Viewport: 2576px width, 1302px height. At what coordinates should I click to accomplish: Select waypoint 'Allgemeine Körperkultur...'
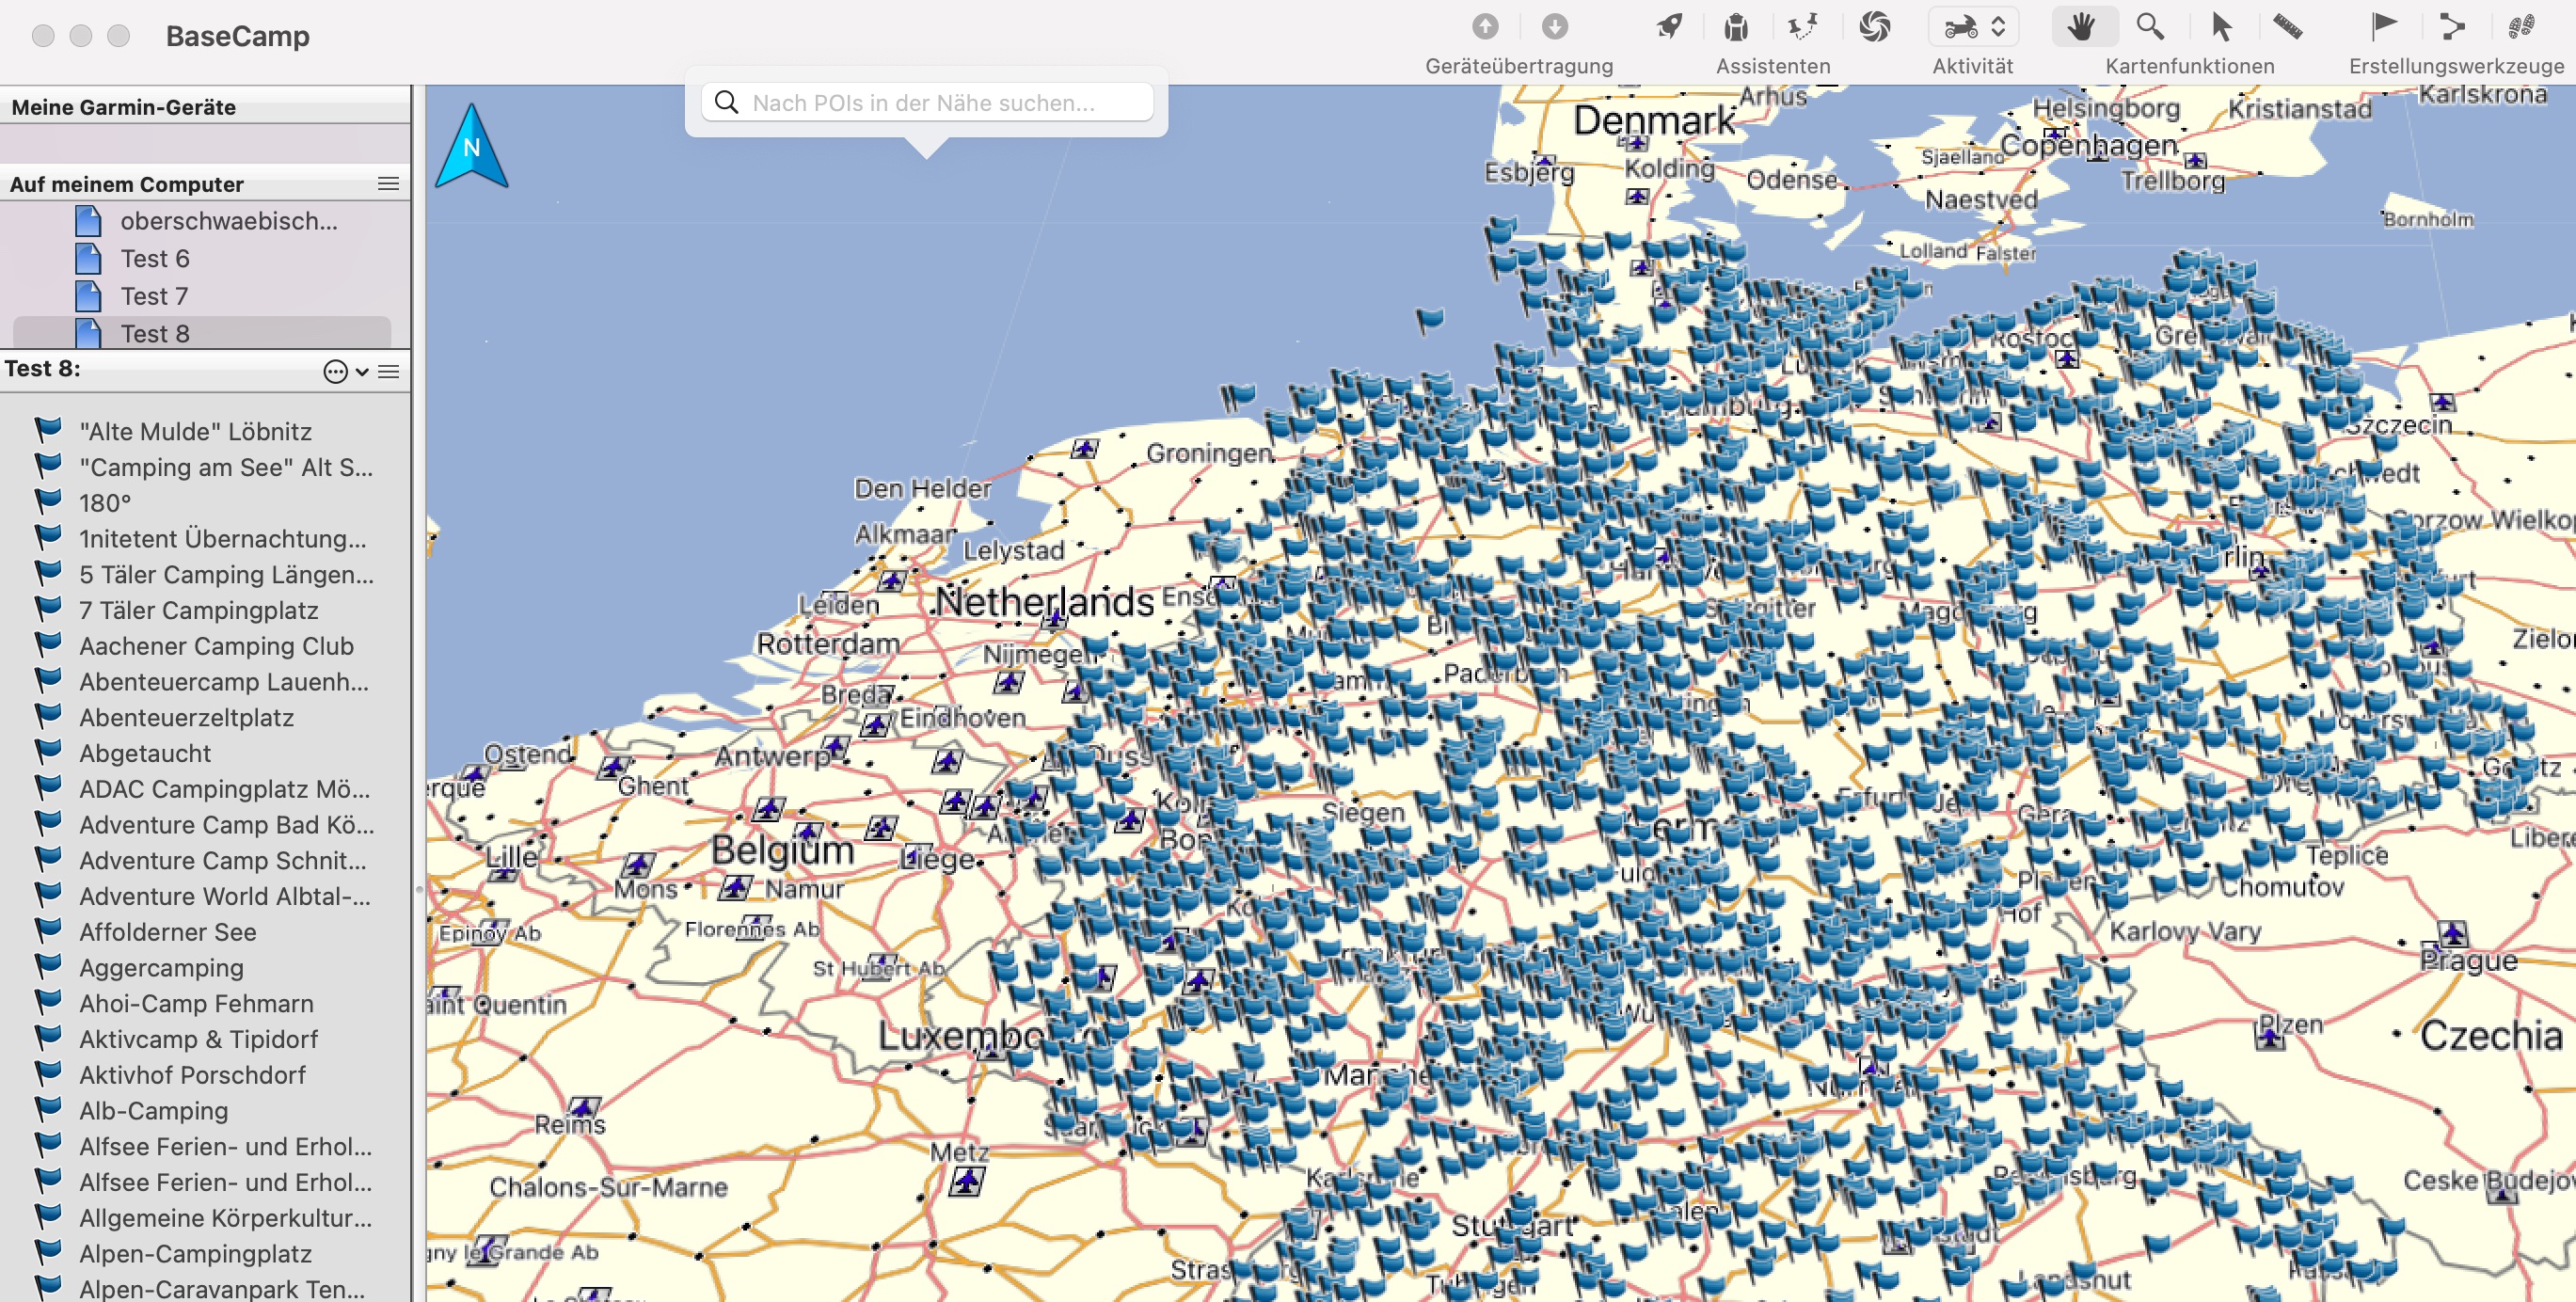[225, 1218]
